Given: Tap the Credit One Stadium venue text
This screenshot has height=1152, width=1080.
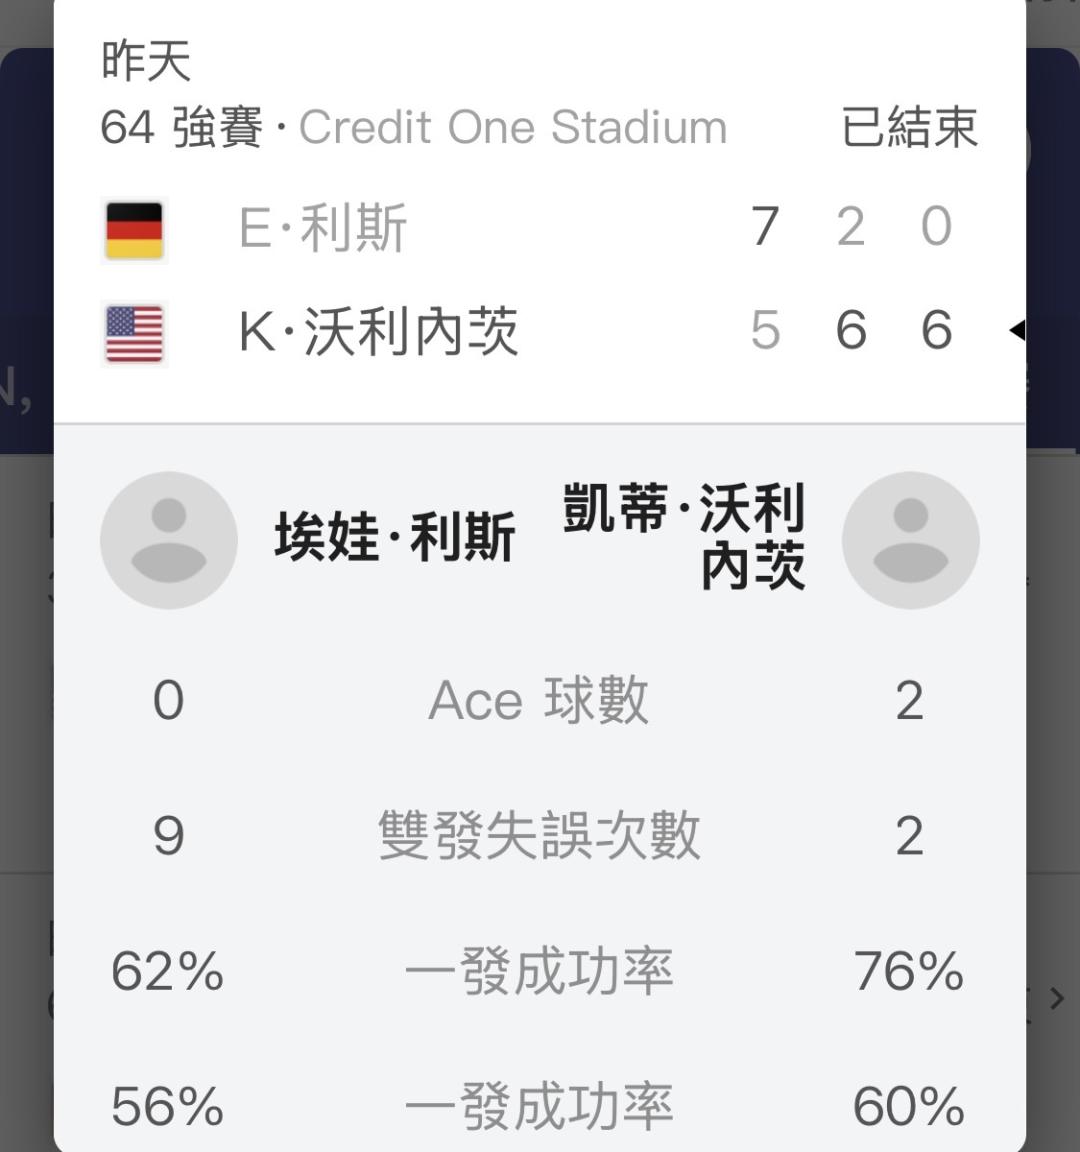Looking at the screenshot, I should 512,128.
